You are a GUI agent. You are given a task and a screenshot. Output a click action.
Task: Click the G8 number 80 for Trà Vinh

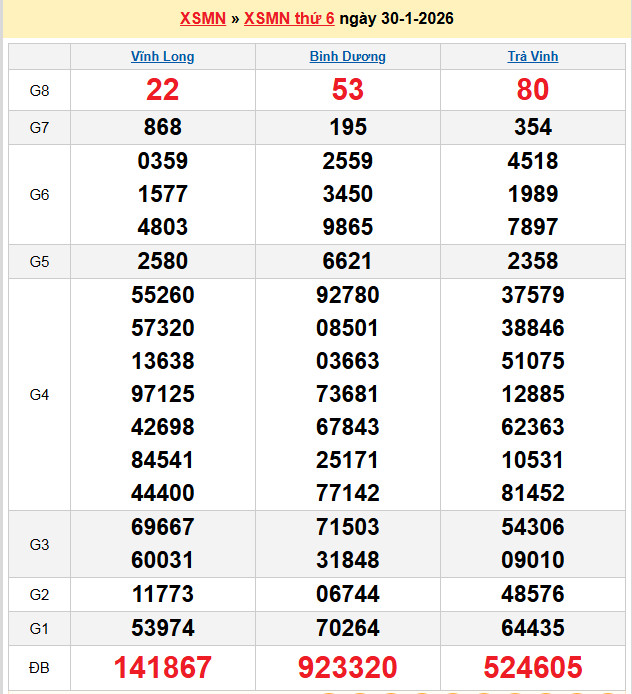coord(532,90)
